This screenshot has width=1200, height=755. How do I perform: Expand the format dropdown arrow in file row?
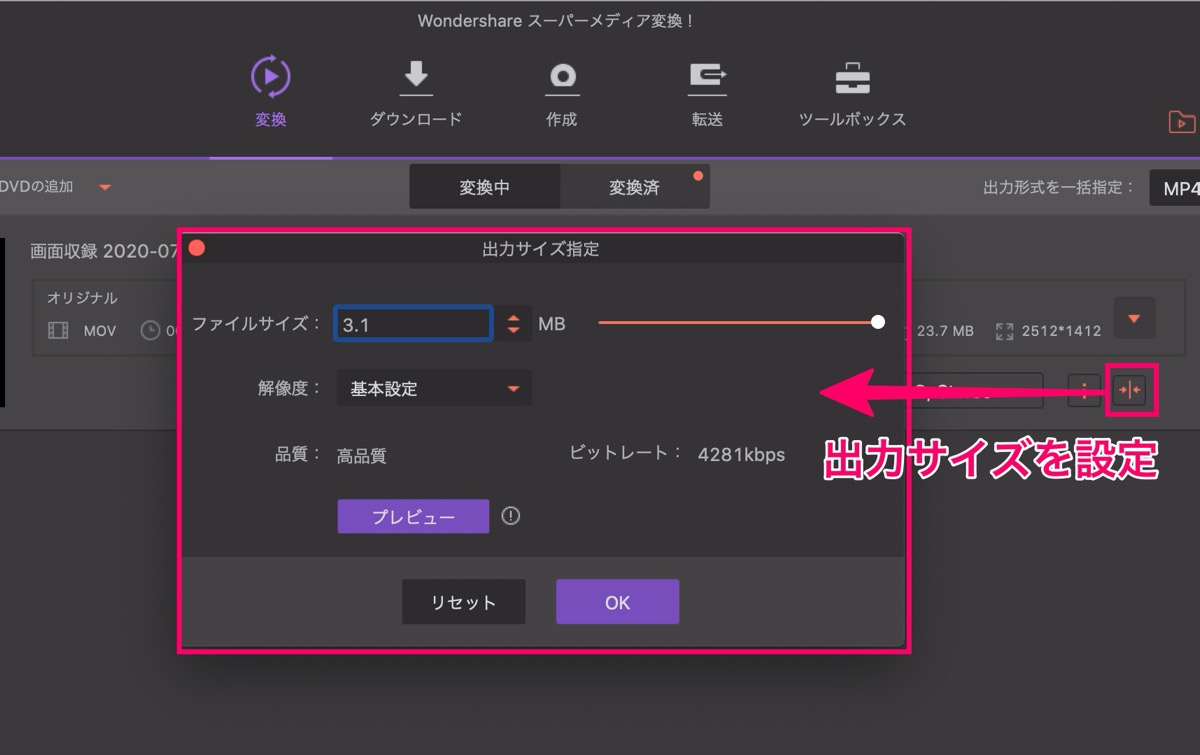(1134, 318)
